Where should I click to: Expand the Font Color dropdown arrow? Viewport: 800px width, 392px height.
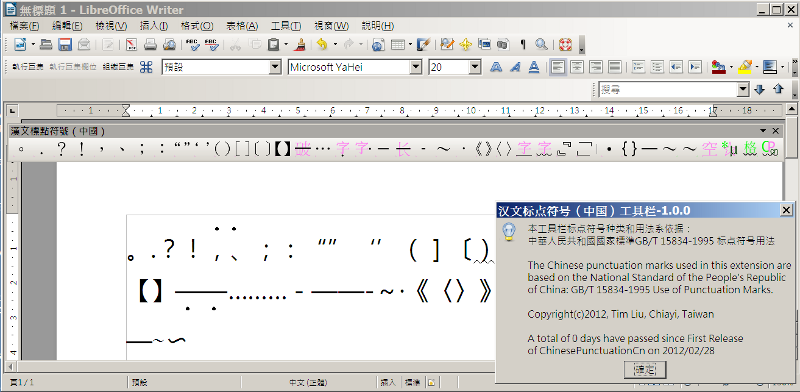pyautogui.click(x=731, y=67)
